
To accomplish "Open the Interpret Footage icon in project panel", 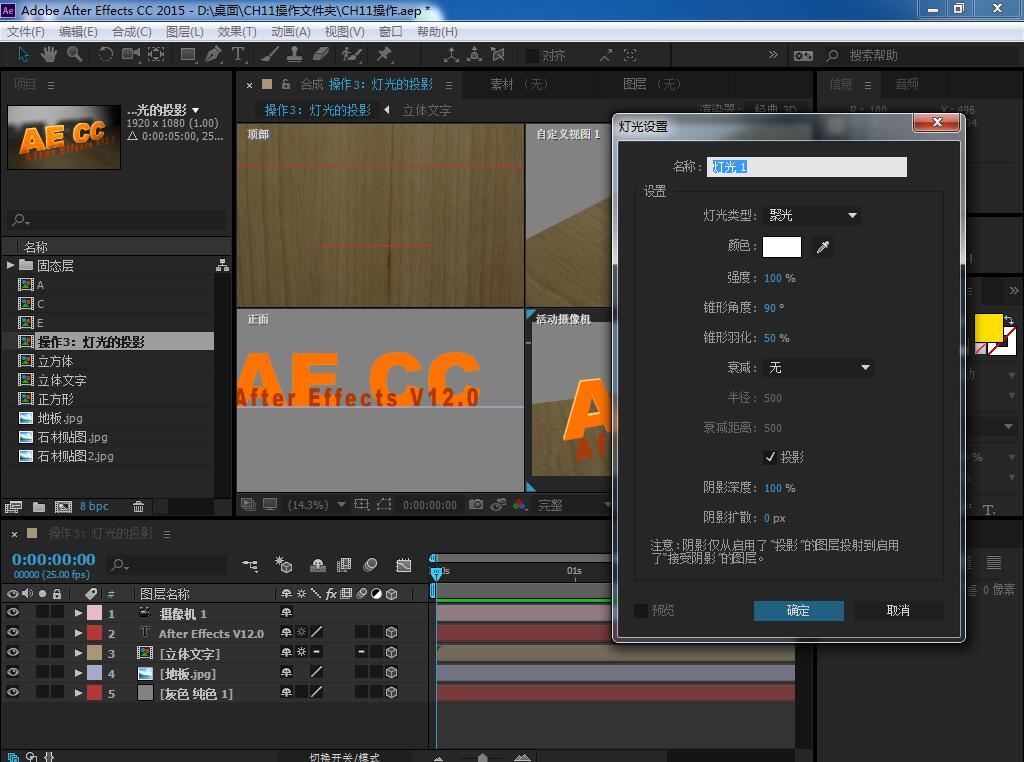I will [13, 507].
